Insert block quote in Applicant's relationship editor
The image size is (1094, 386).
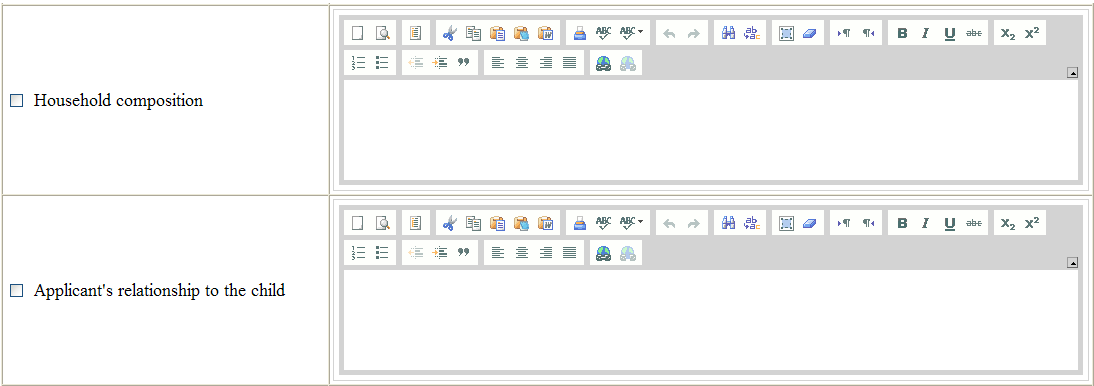tap(463, 252)
